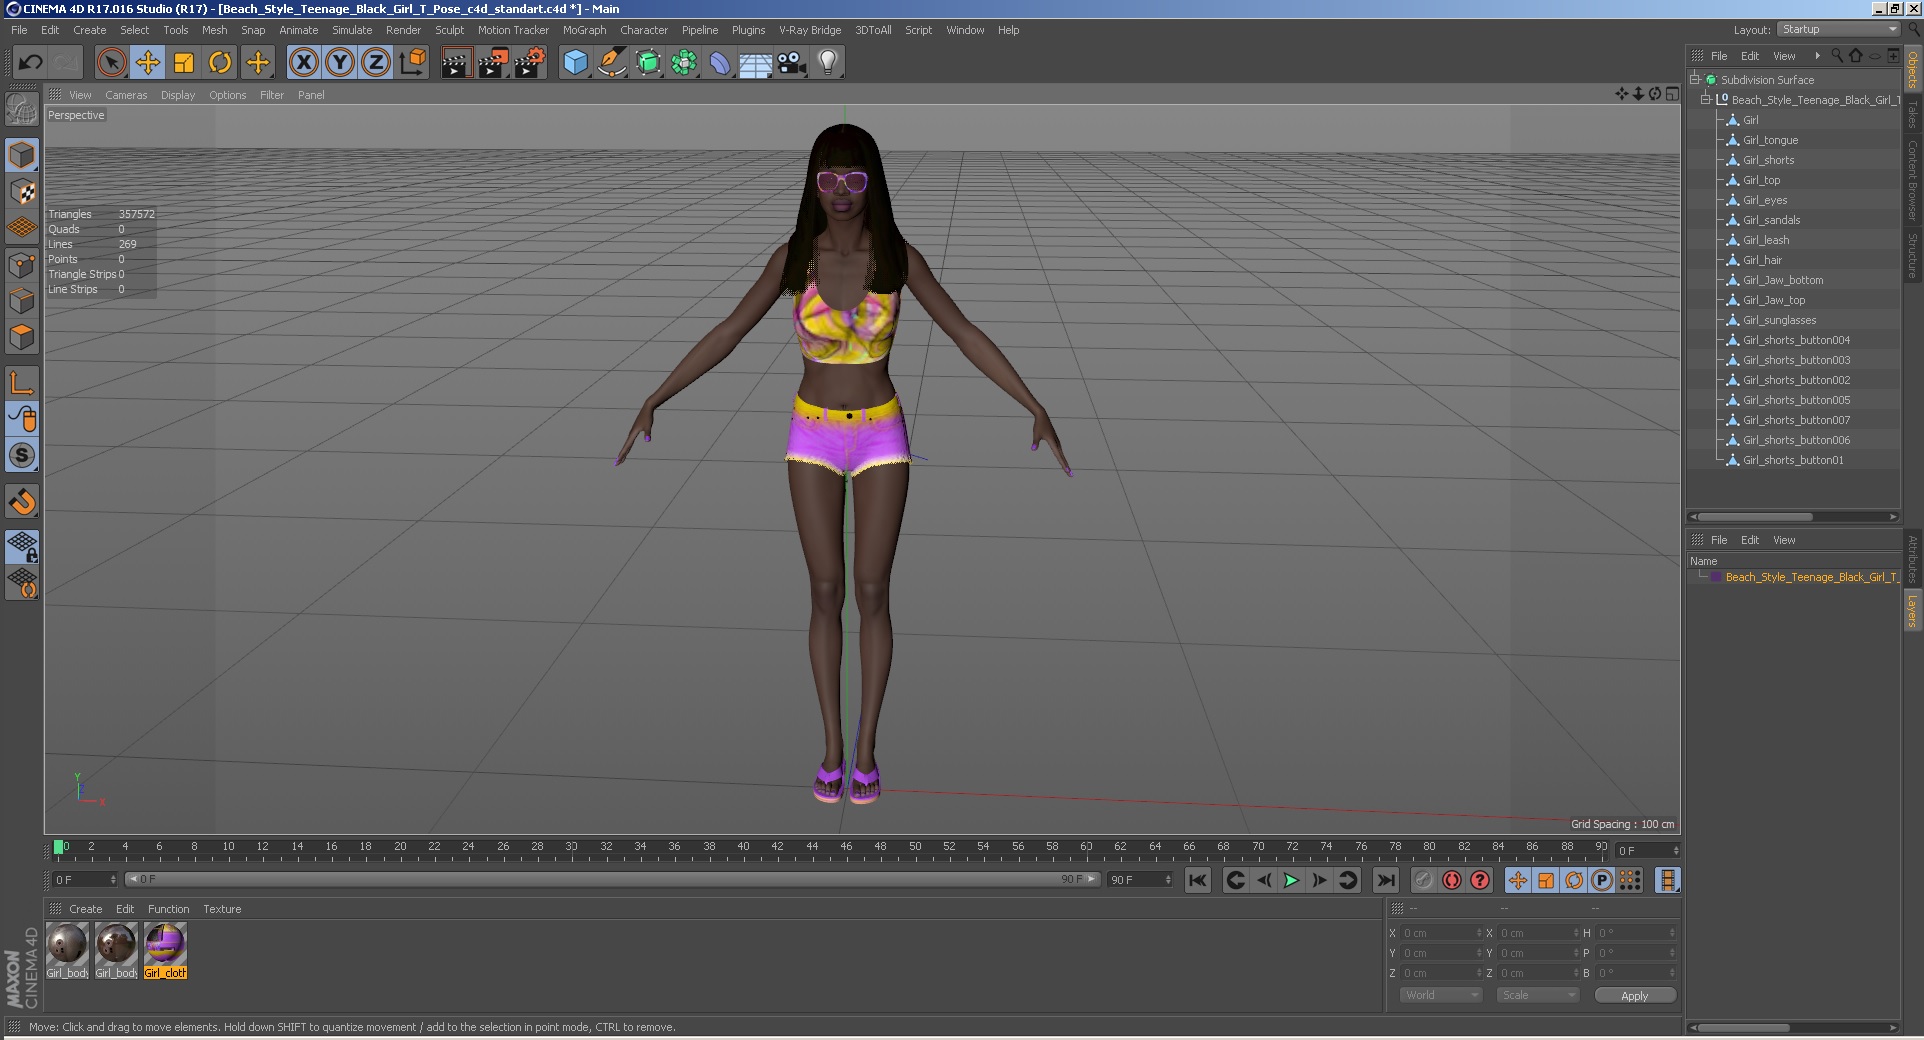Click the end frame 90 F field
The height and width of the screenshot is (1040, 1924).
point(1140,880)
